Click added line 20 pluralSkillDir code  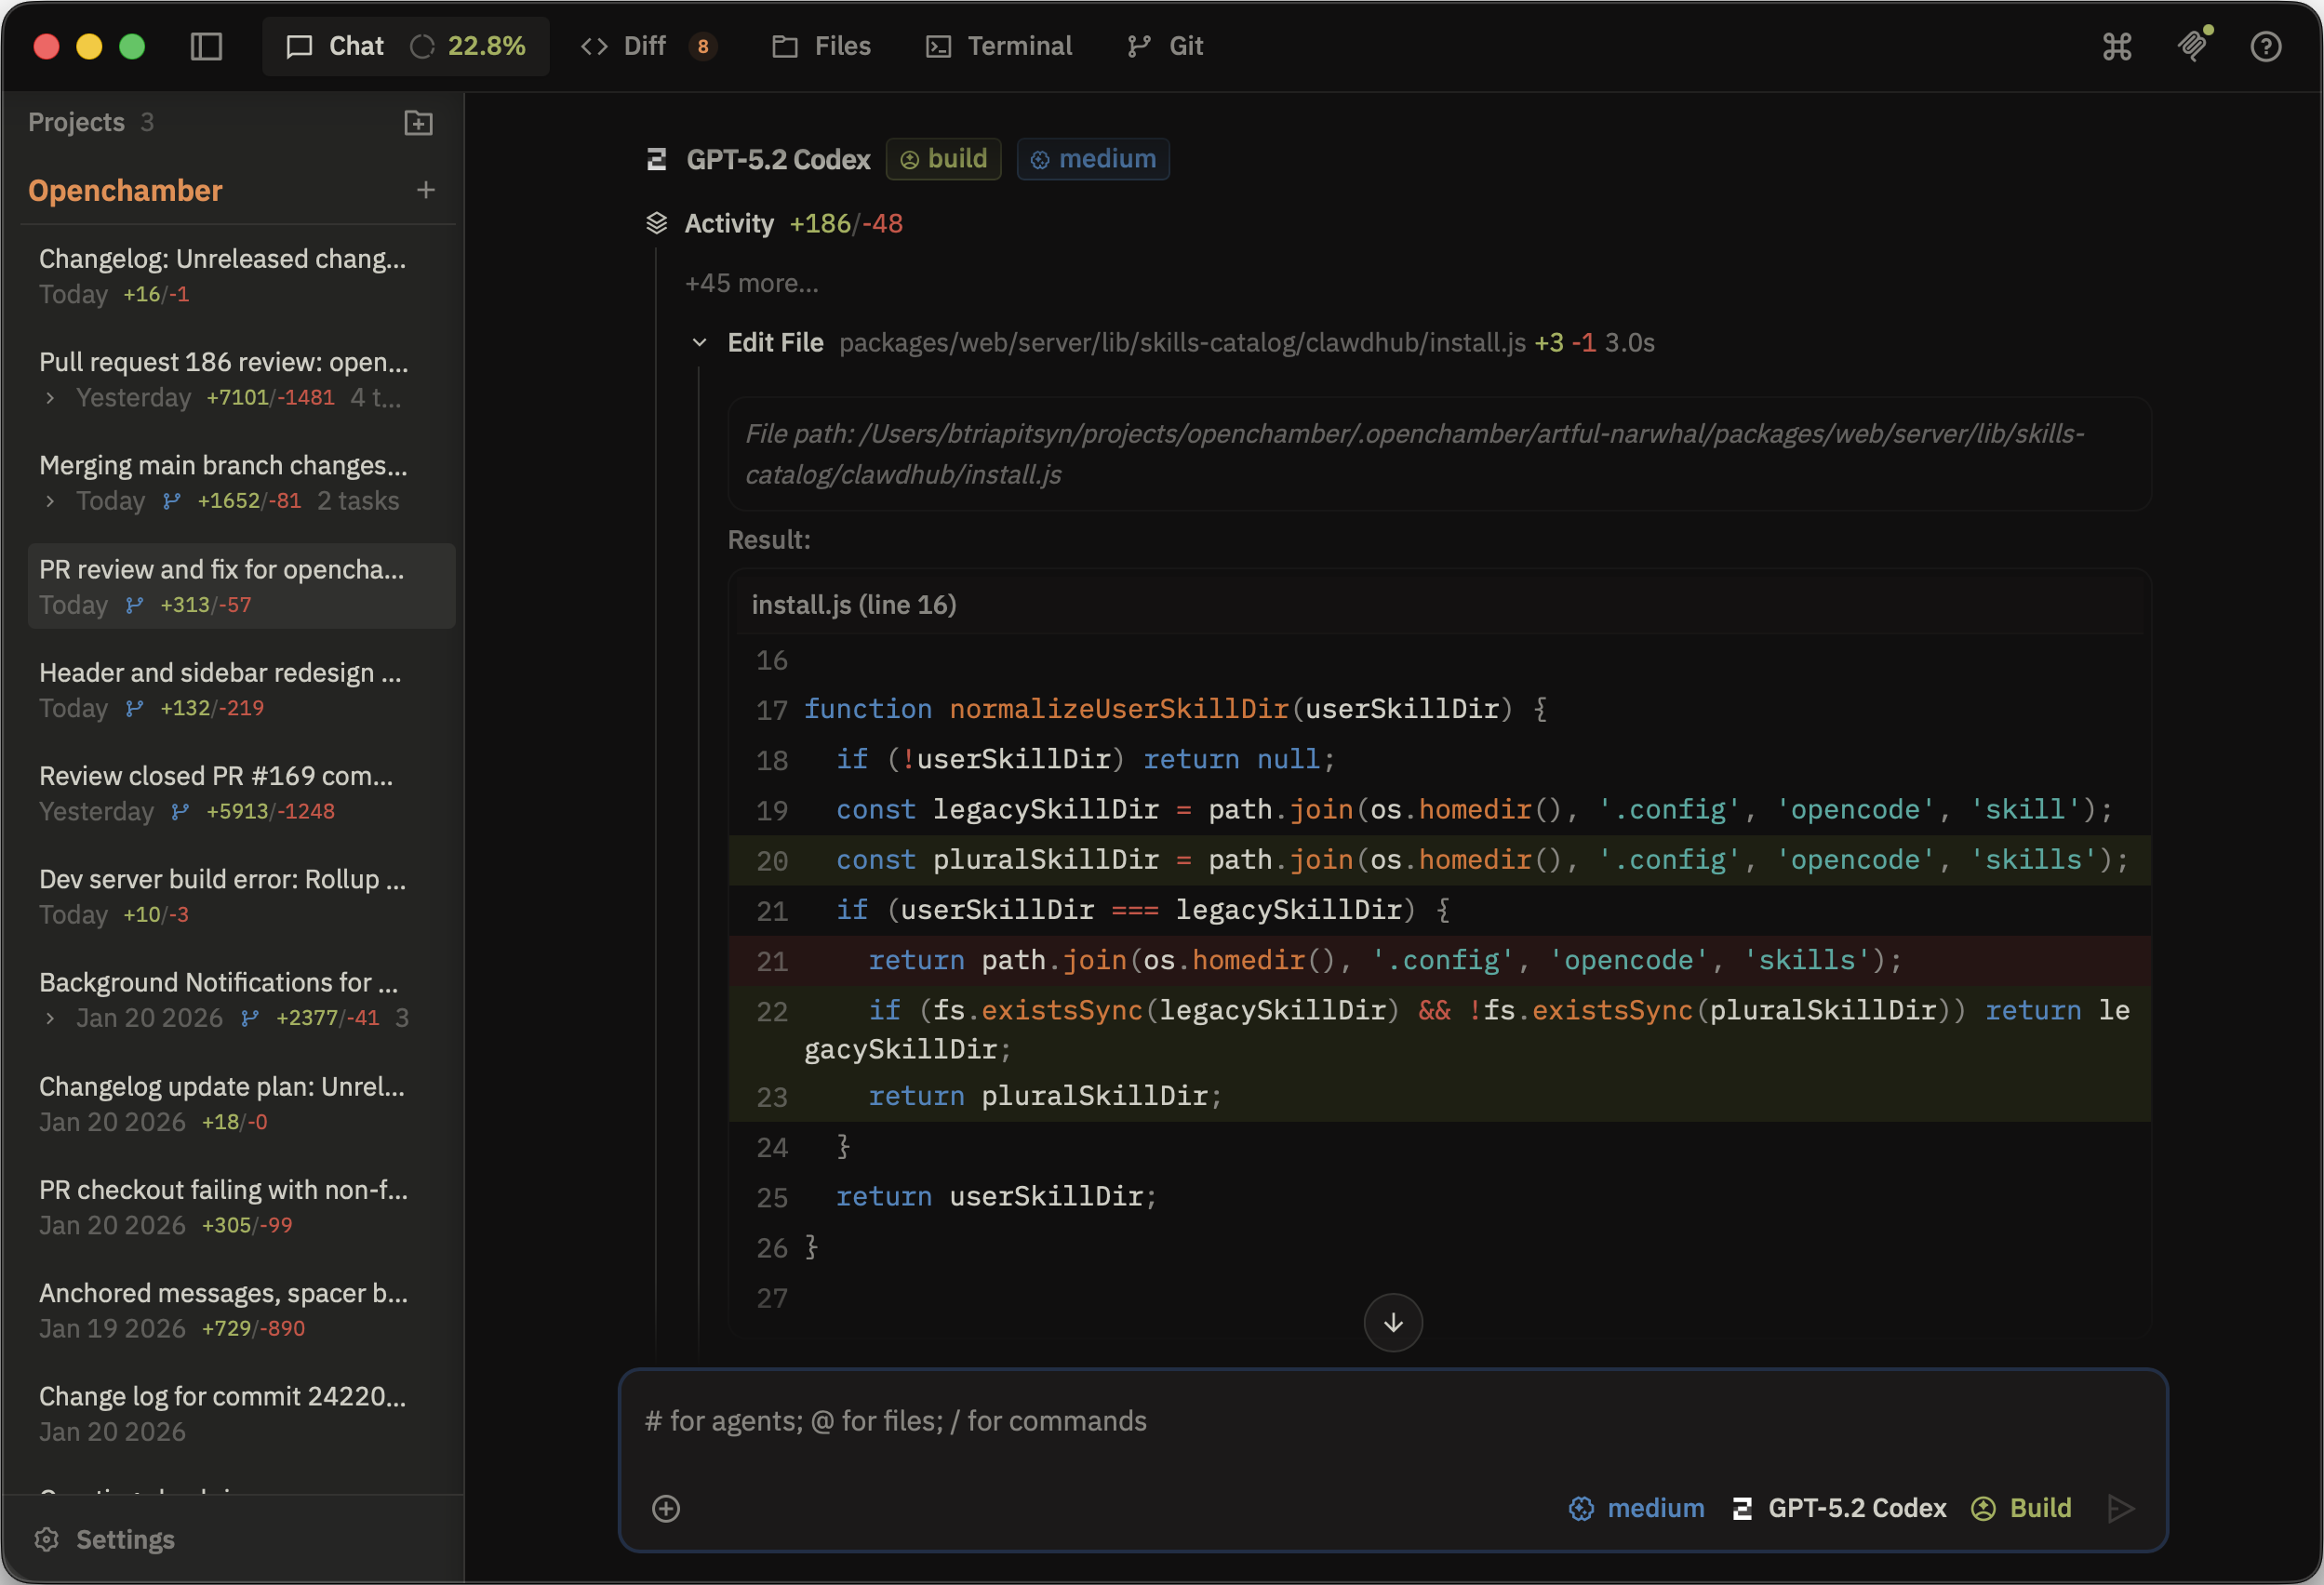coord(1440,860)
